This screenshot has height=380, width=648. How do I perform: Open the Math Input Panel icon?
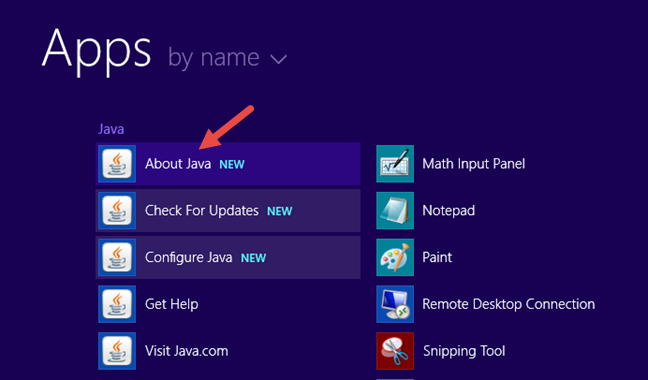point(395,164)
